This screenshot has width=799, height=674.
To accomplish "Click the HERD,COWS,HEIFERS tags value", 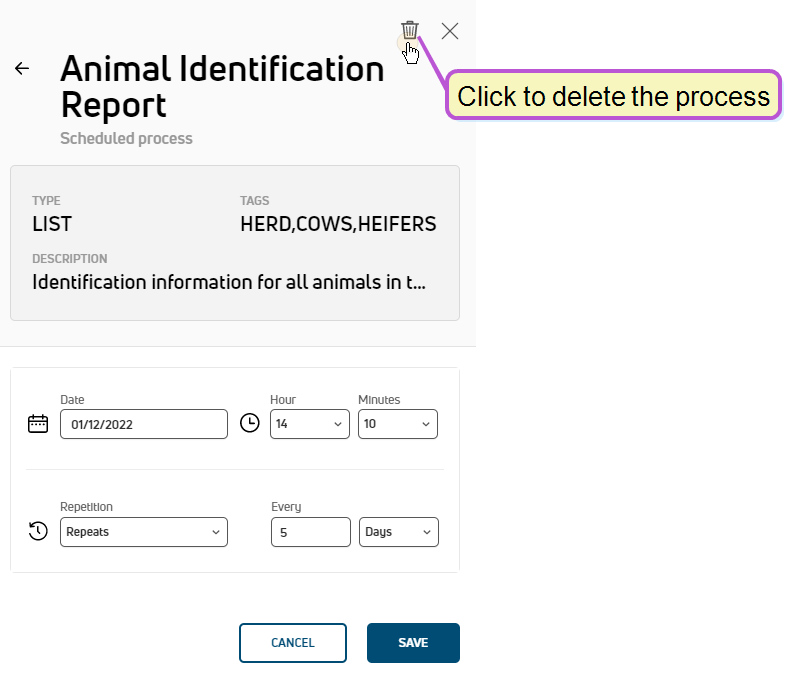I will [x=338, y=224].
